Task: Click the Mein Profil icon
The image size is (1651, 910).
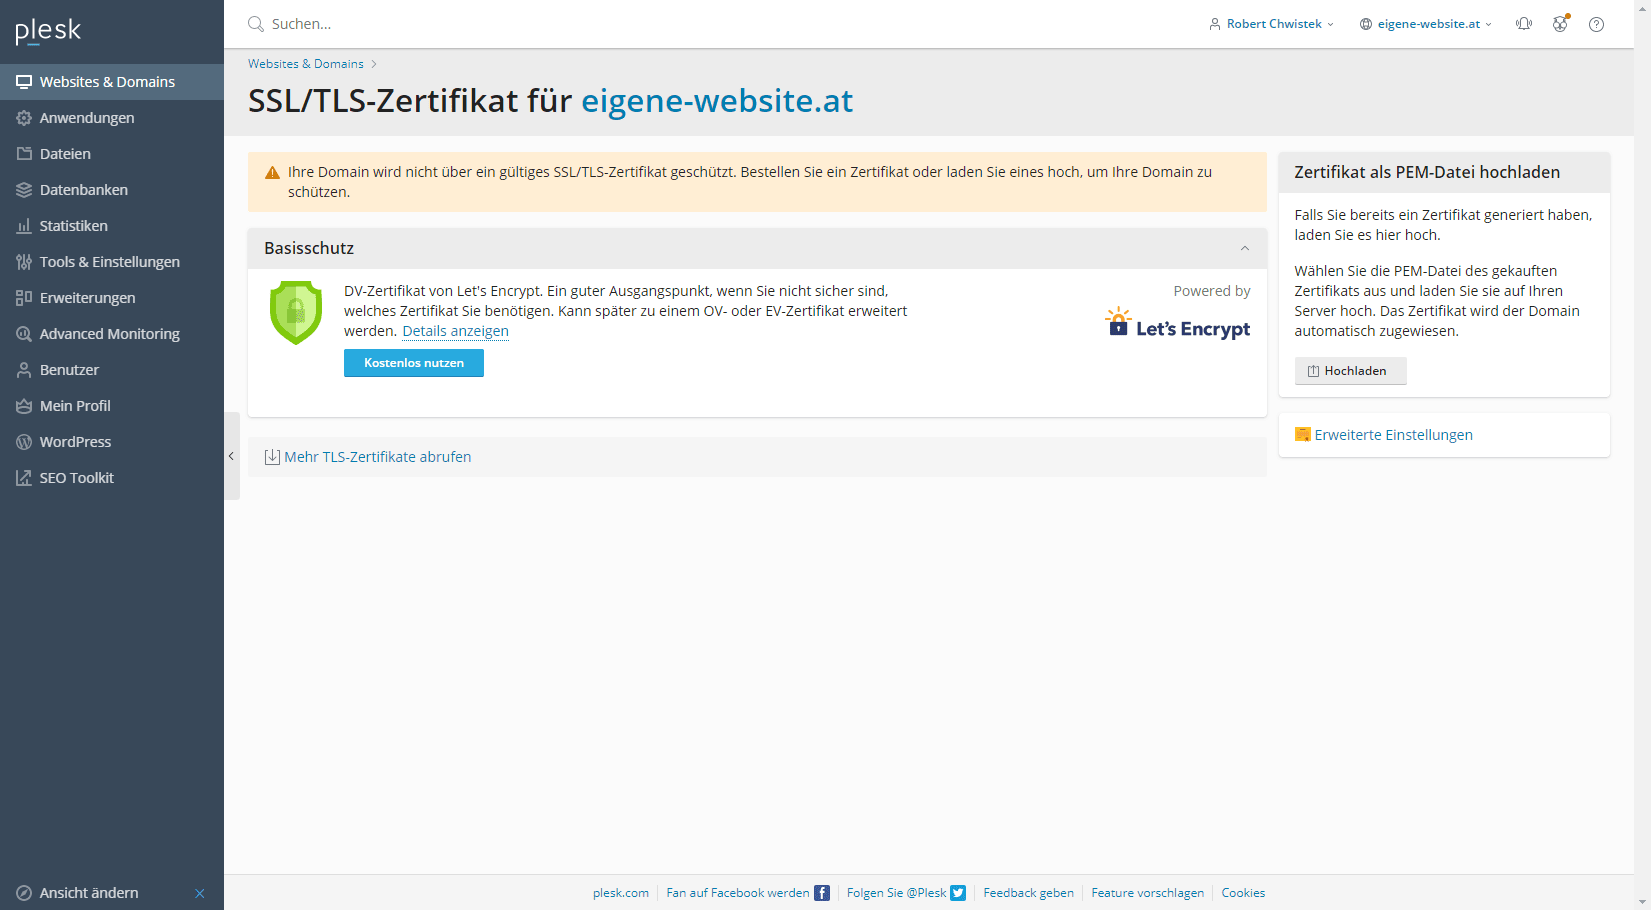Action: pyautogui.click(x=24, y=406)
